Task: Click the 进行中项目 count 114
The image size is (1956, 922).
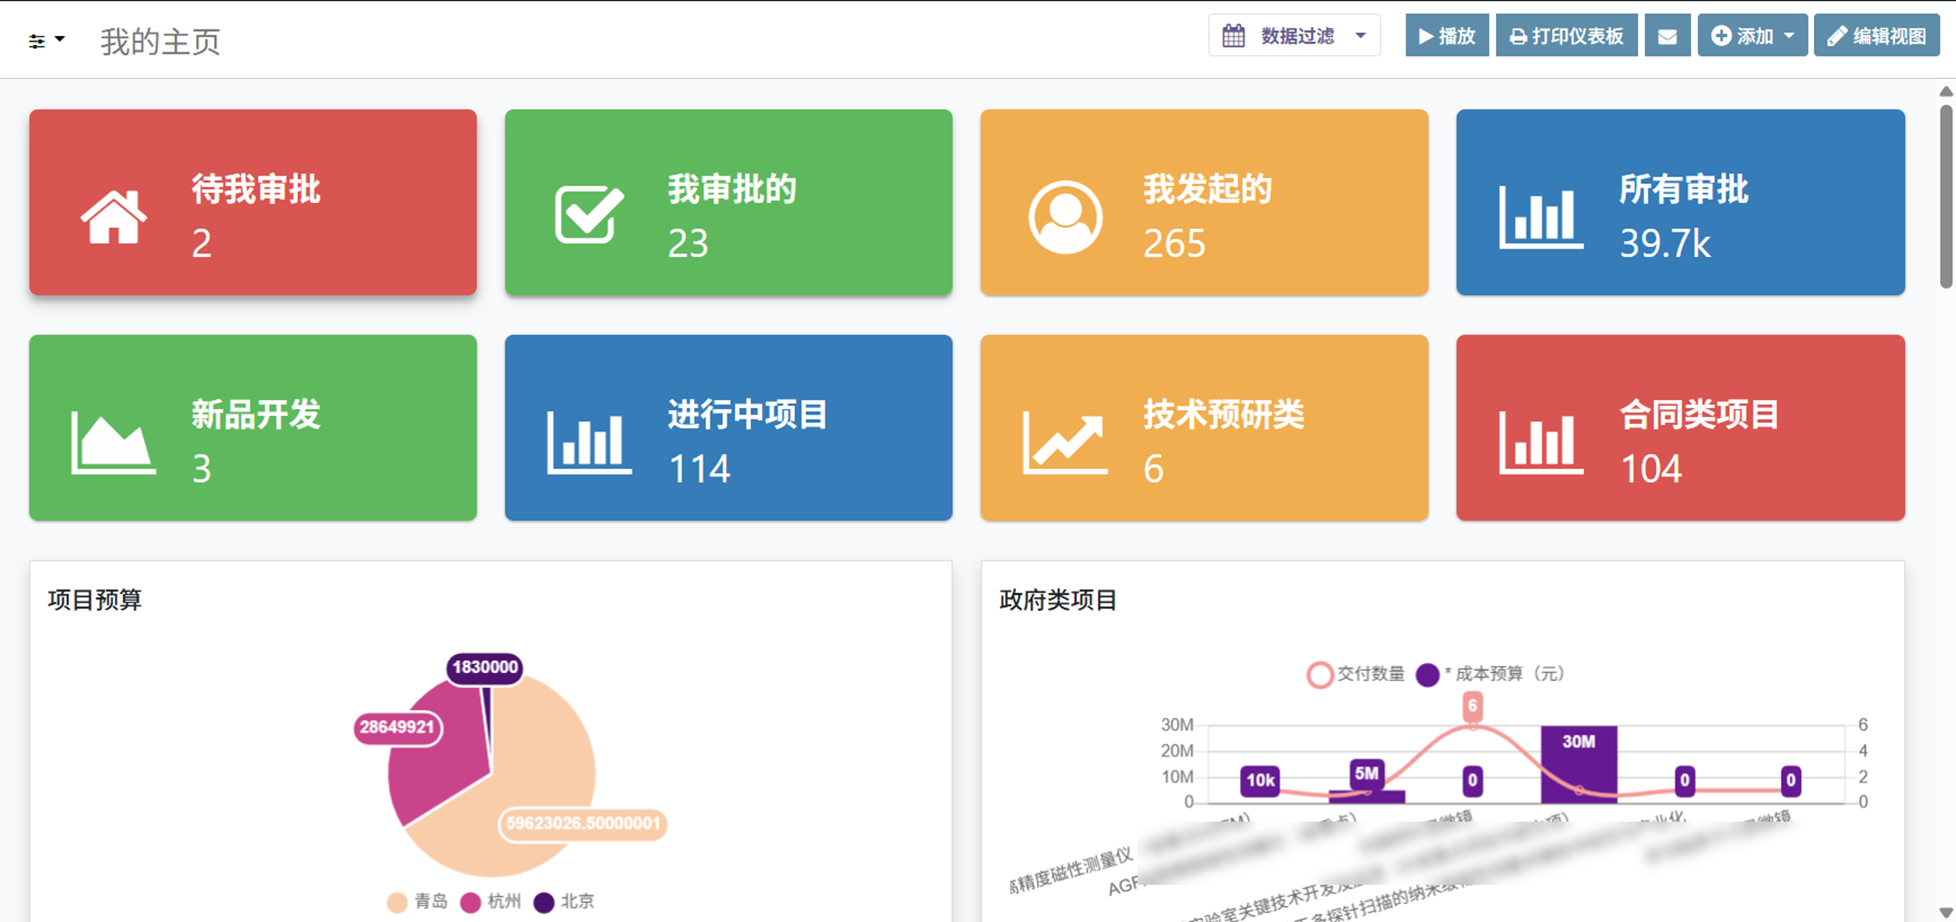Action: (x=699, y=468)
